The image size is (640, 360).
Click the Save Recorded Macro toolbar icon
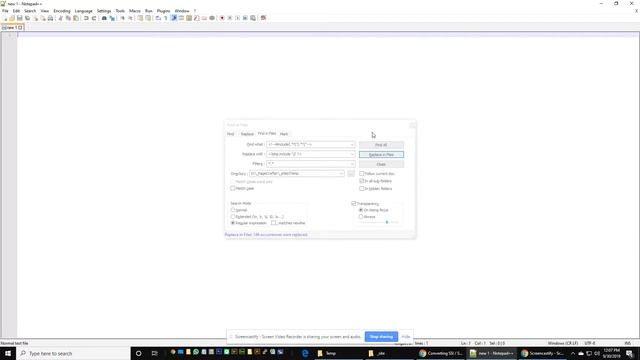tap(253, 18)
